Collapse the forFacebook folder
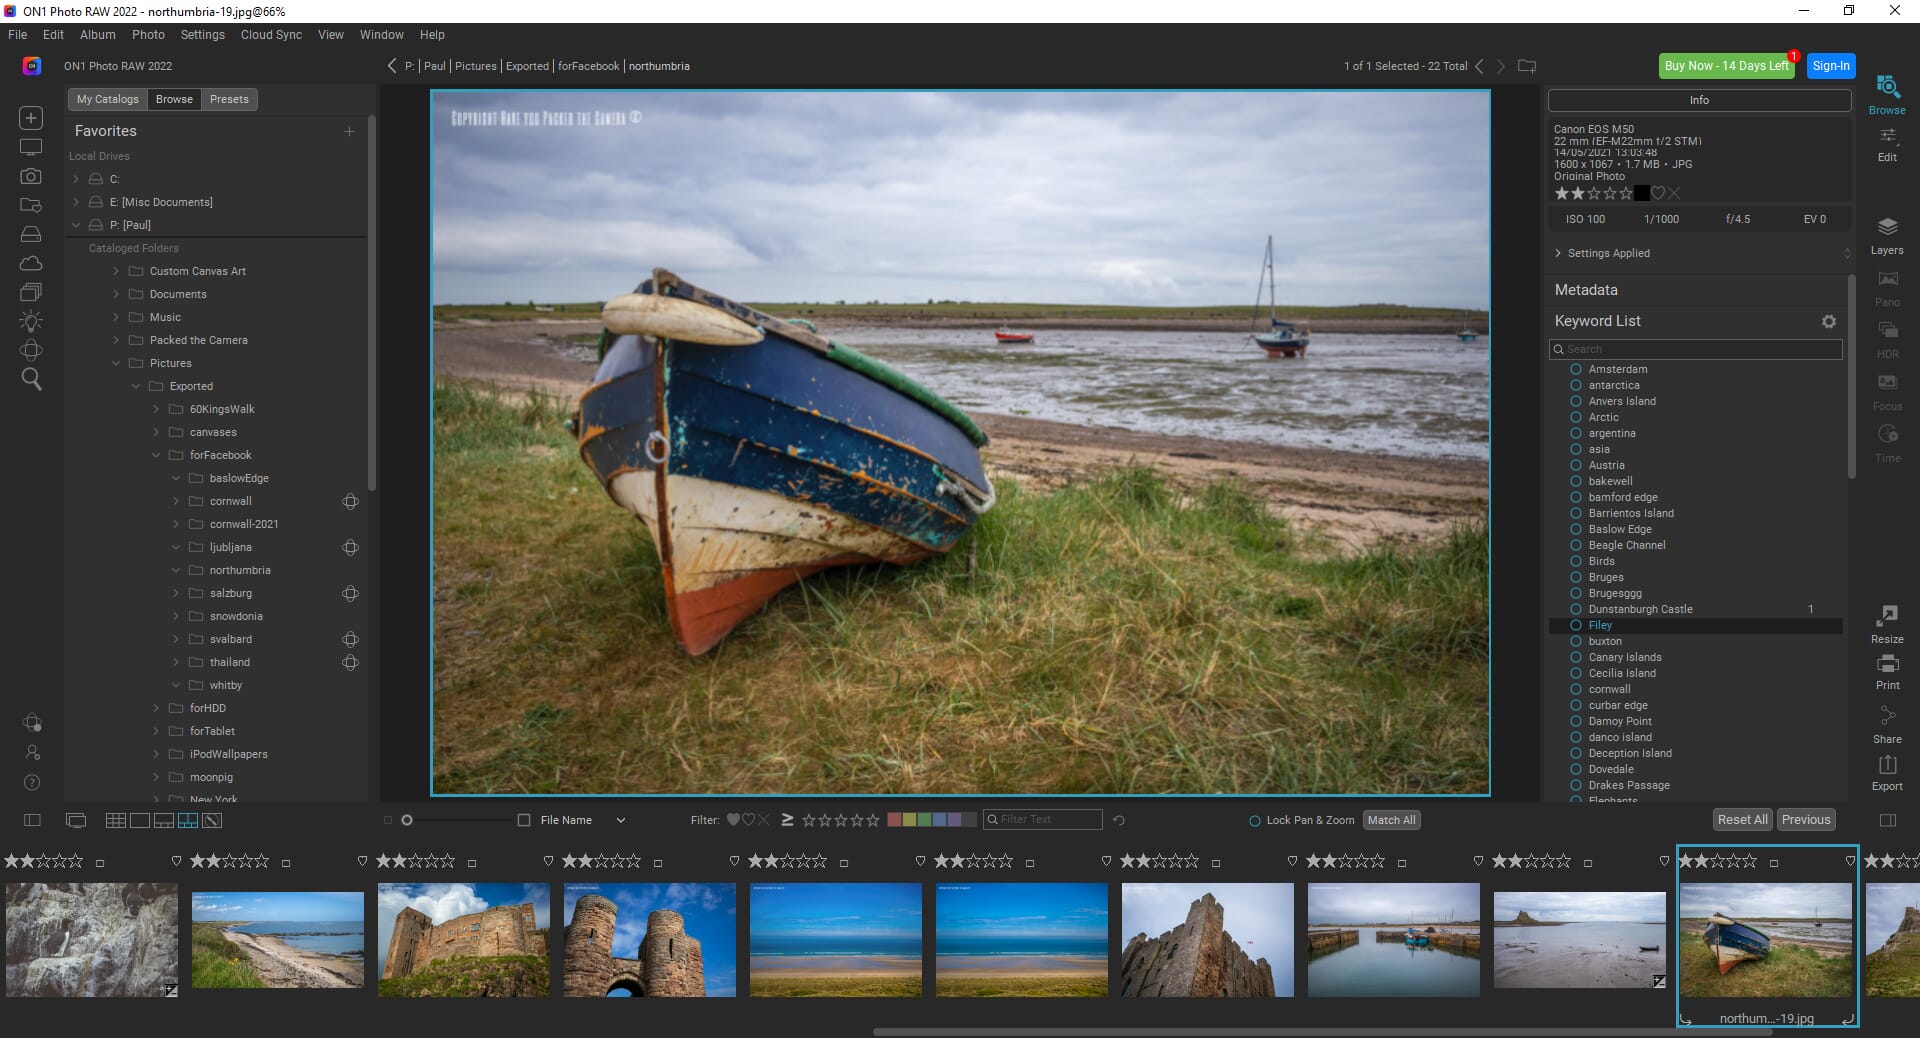The width and height of the screenshot is (1920, 1038). pos(156,455)
